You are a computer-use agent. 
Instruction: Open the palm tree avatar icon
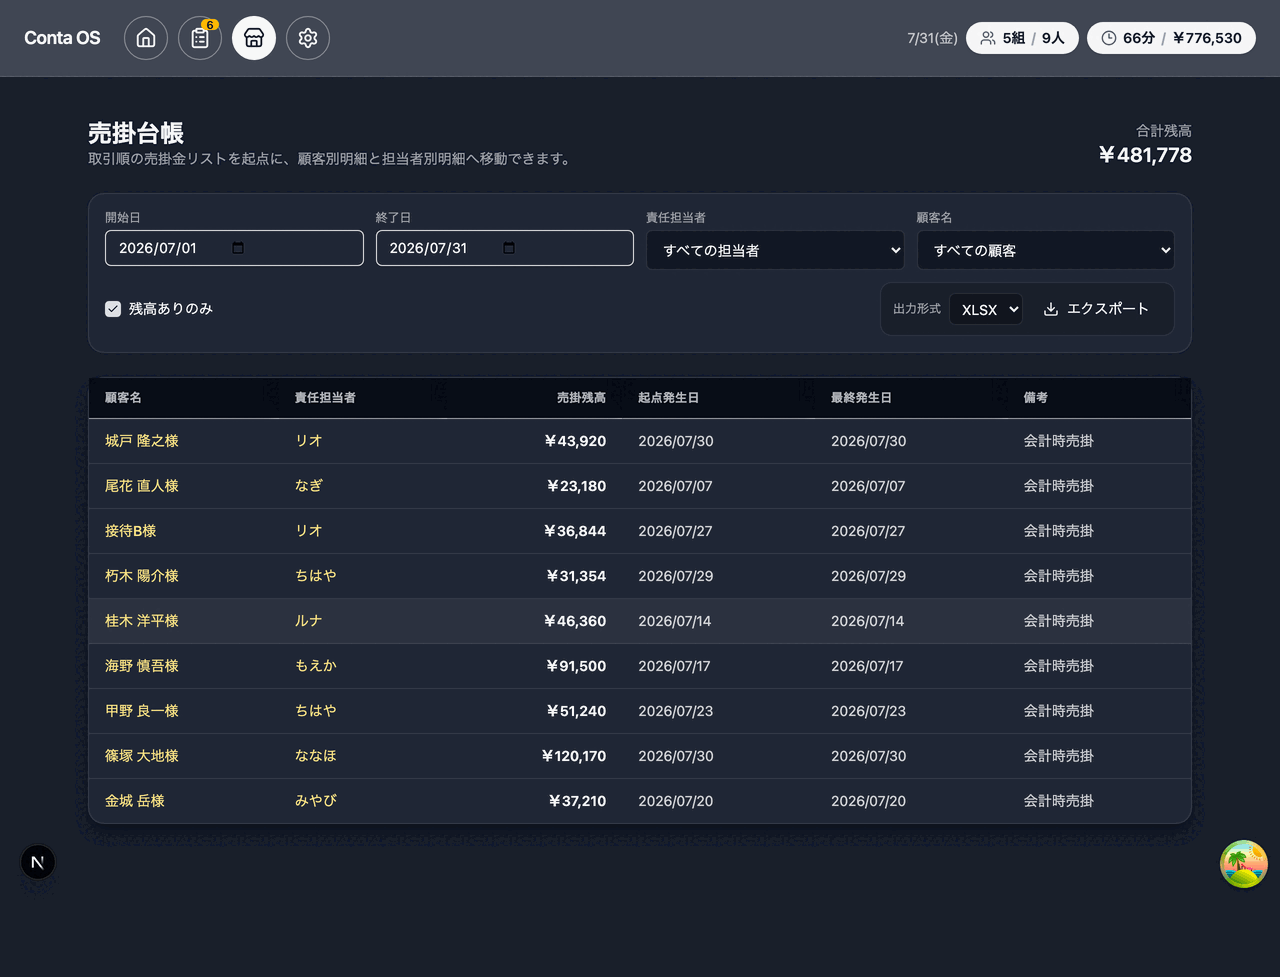1244,864
